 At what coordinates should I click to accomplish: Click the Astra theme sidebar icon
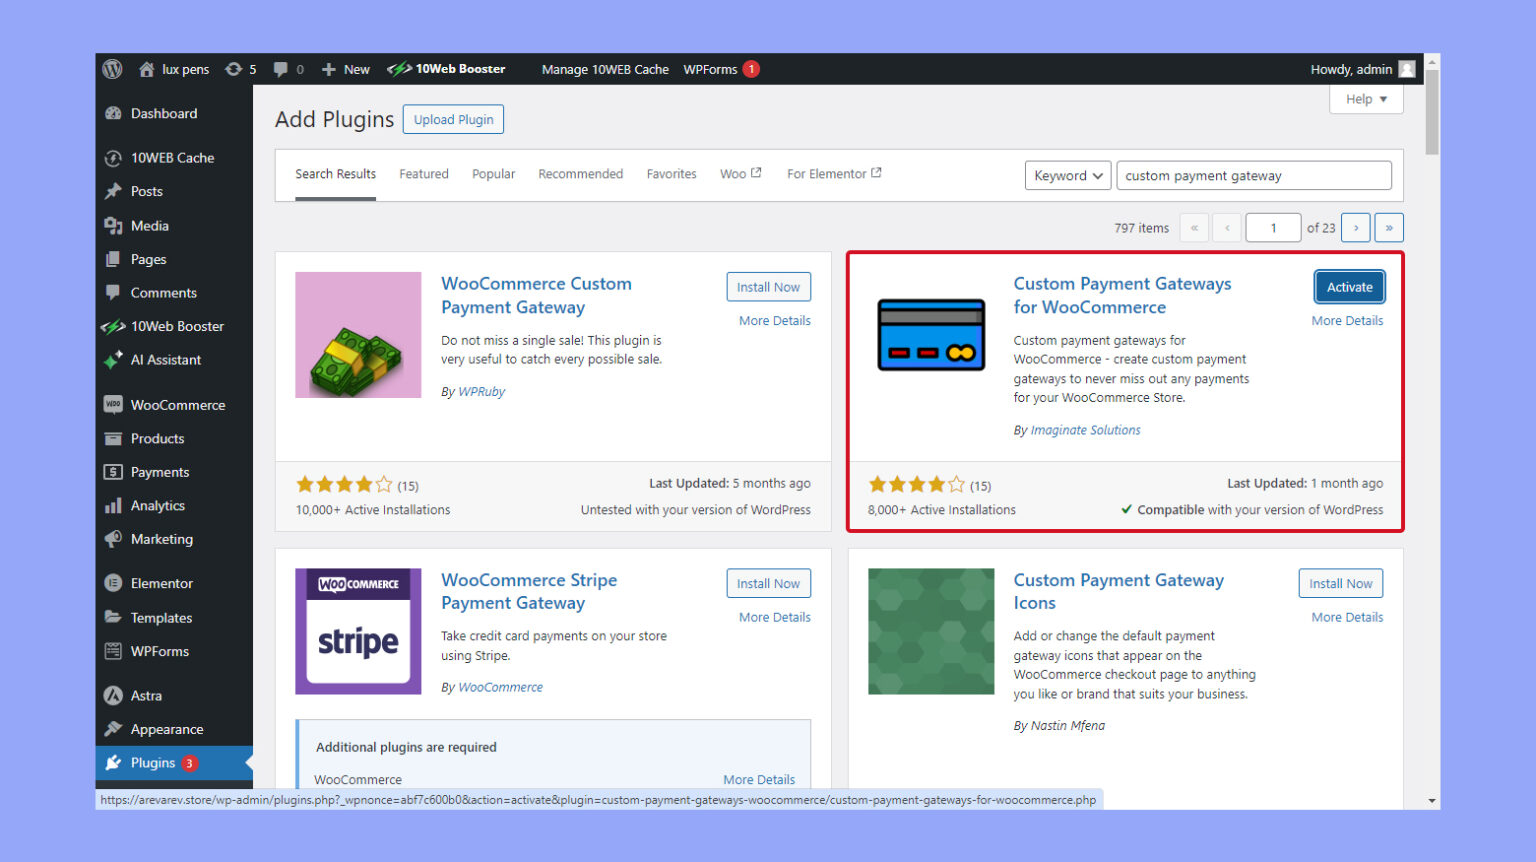(x=115, y=694)
